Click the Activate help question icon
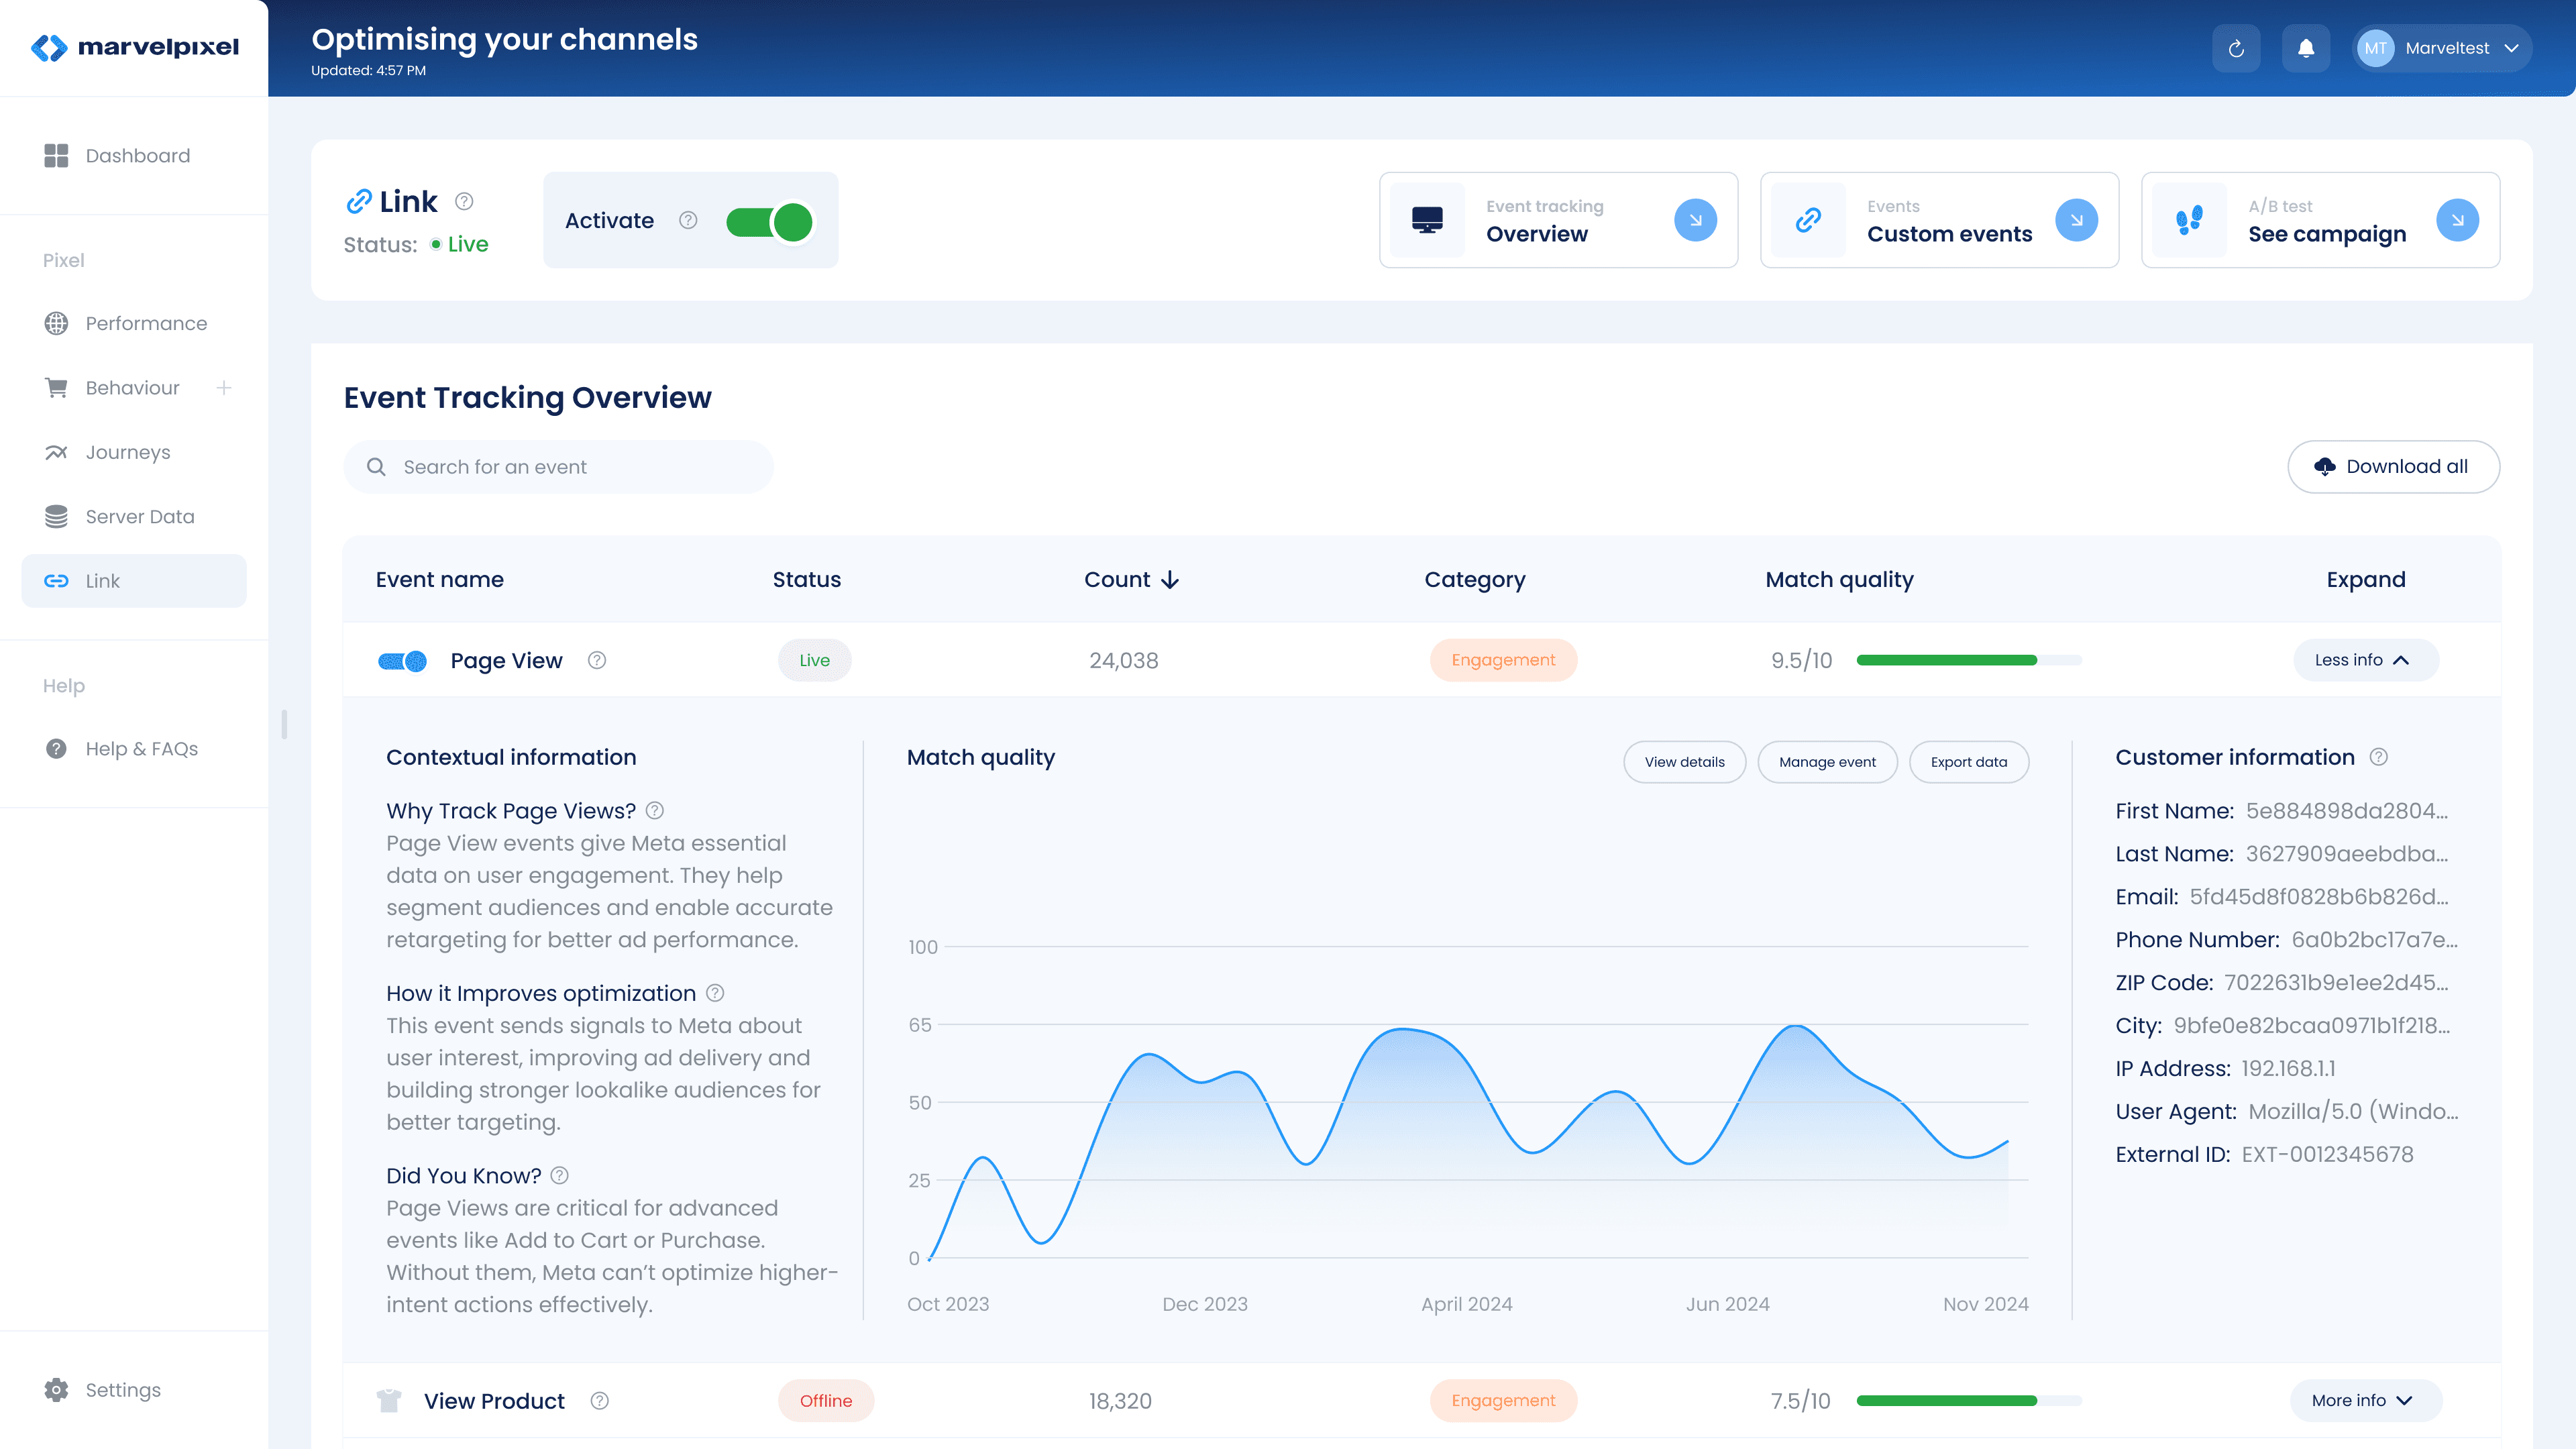Viewport: 2576px width, 1449px height. pos(688,220)
